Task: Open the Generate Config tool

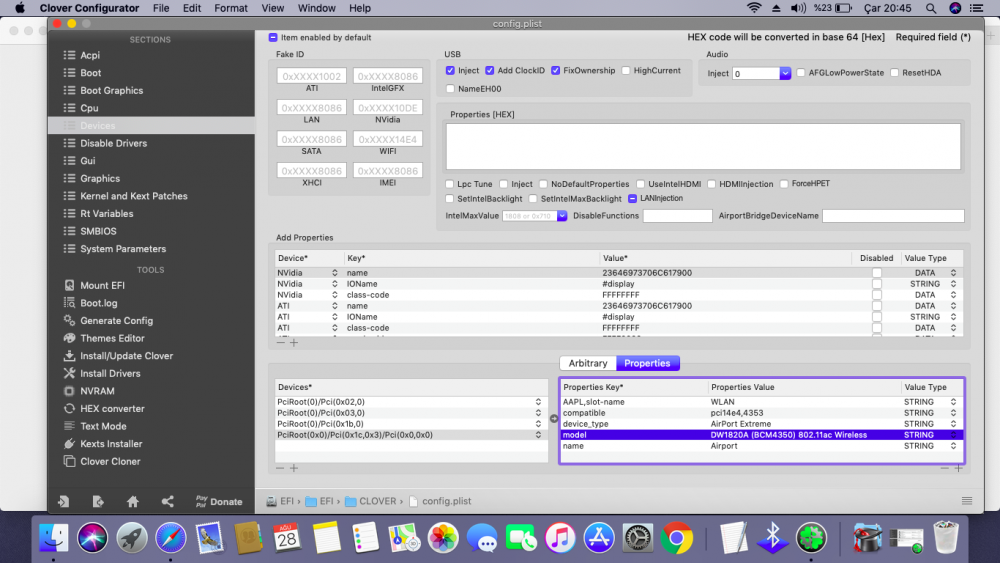Action: (116, 321)
